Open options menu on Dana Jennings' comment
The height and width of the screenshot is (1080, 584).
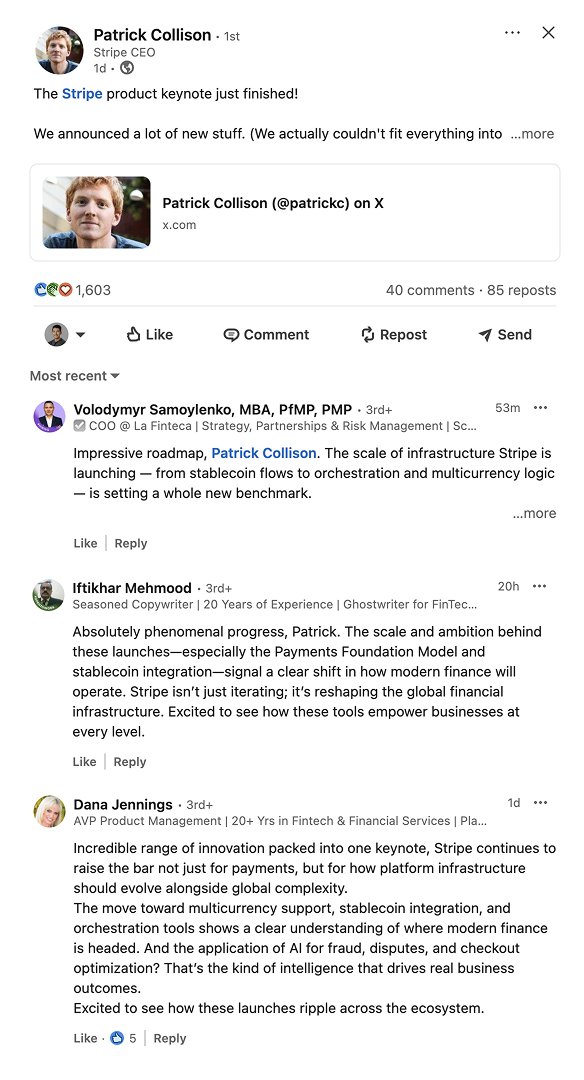coord(541,802)
